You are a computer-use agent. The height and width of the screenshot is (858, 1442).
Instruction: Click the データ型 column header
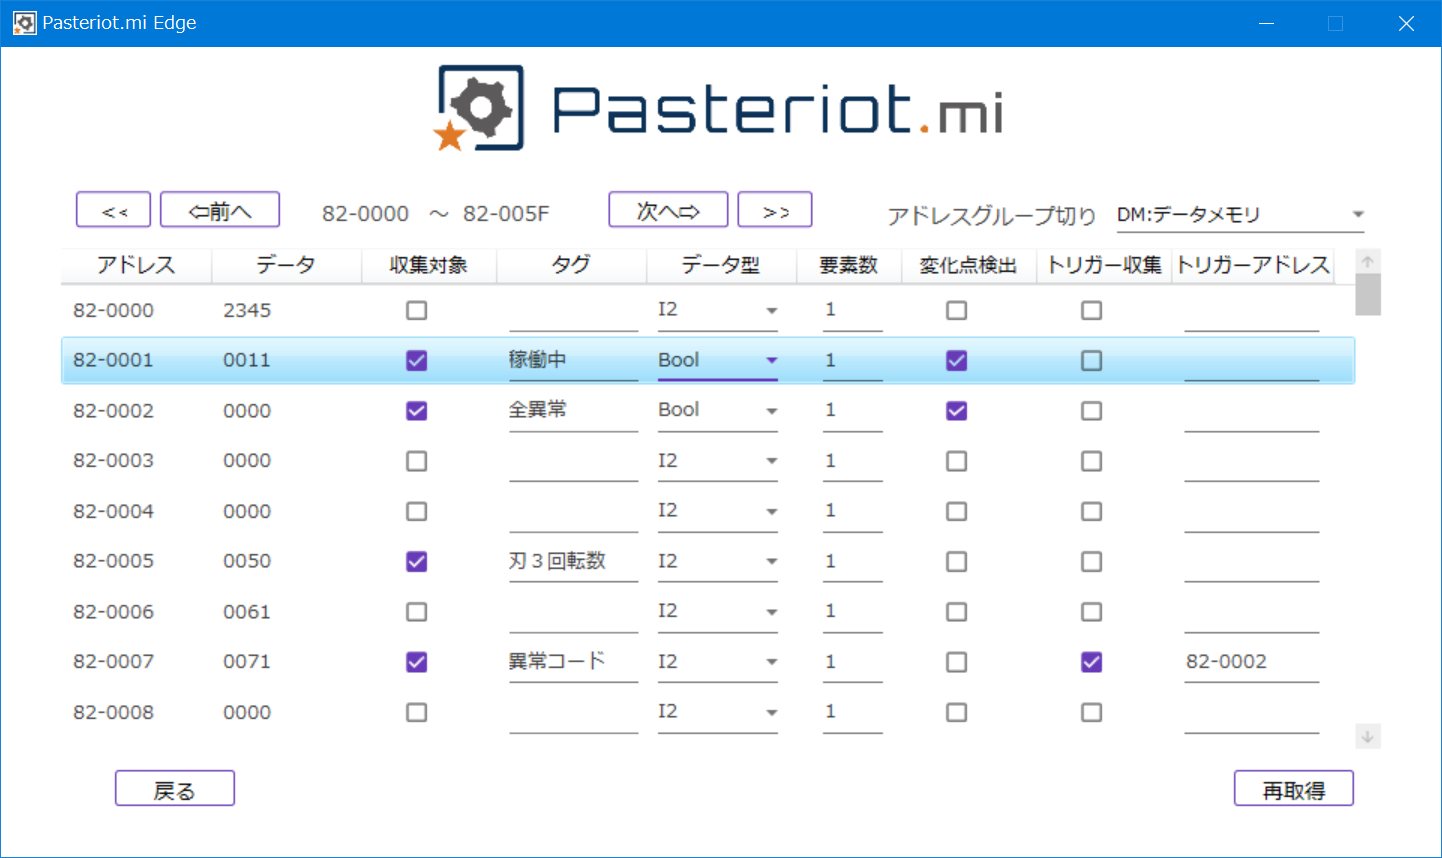pyautogui.click(x=721, y=265)
